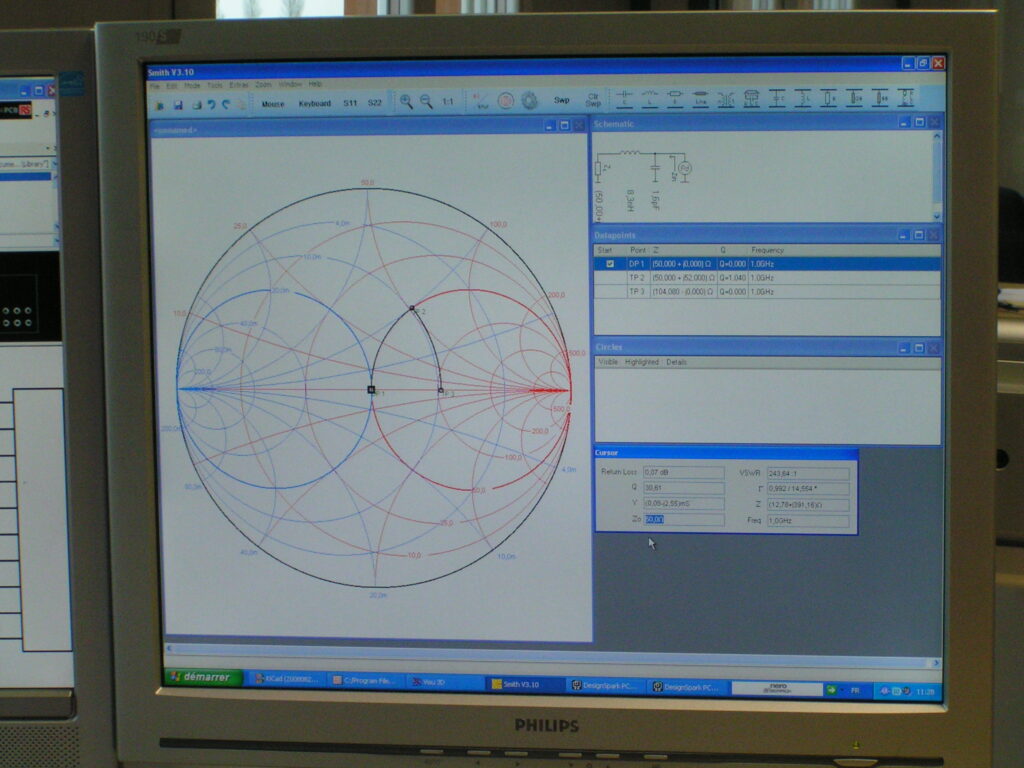Insert a series inductor element
The image size is (1024, 768).
[x=650, y=99]
